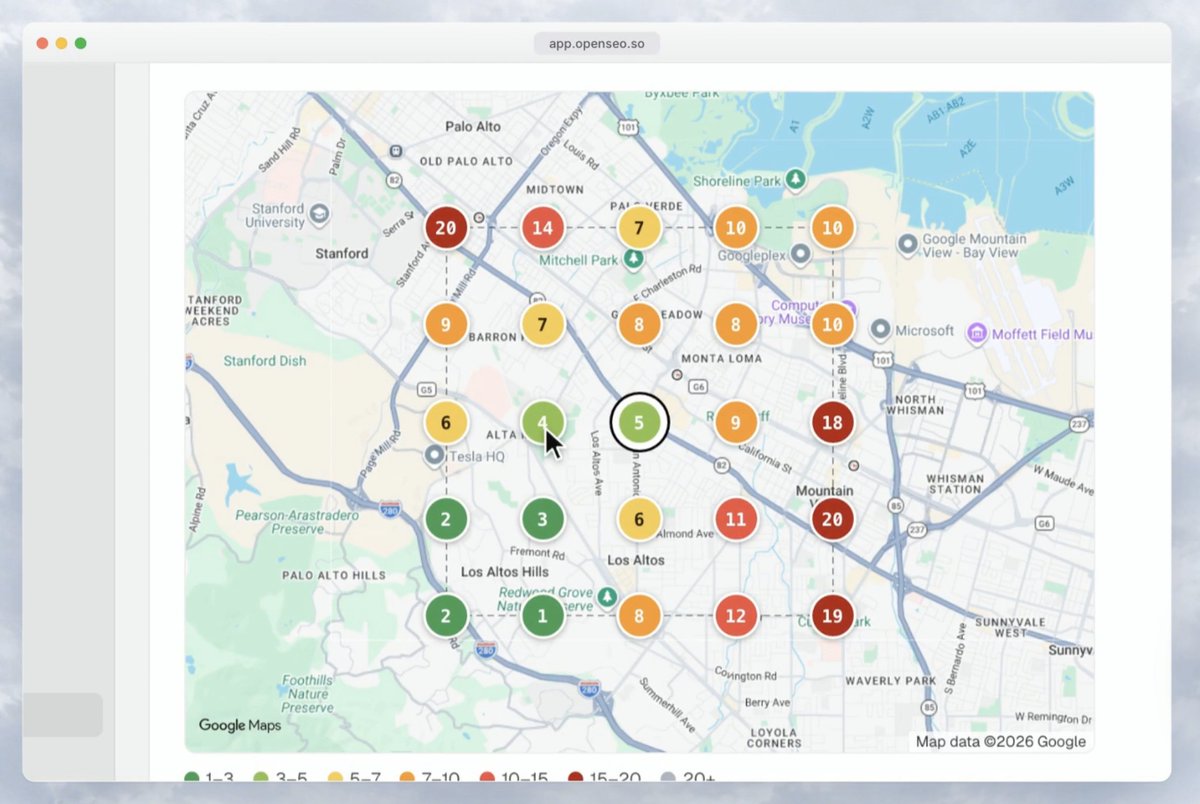1200x804 pixels.
Task: Click the Shoreline Park tree icon
Action: click(x=796, y=179)
